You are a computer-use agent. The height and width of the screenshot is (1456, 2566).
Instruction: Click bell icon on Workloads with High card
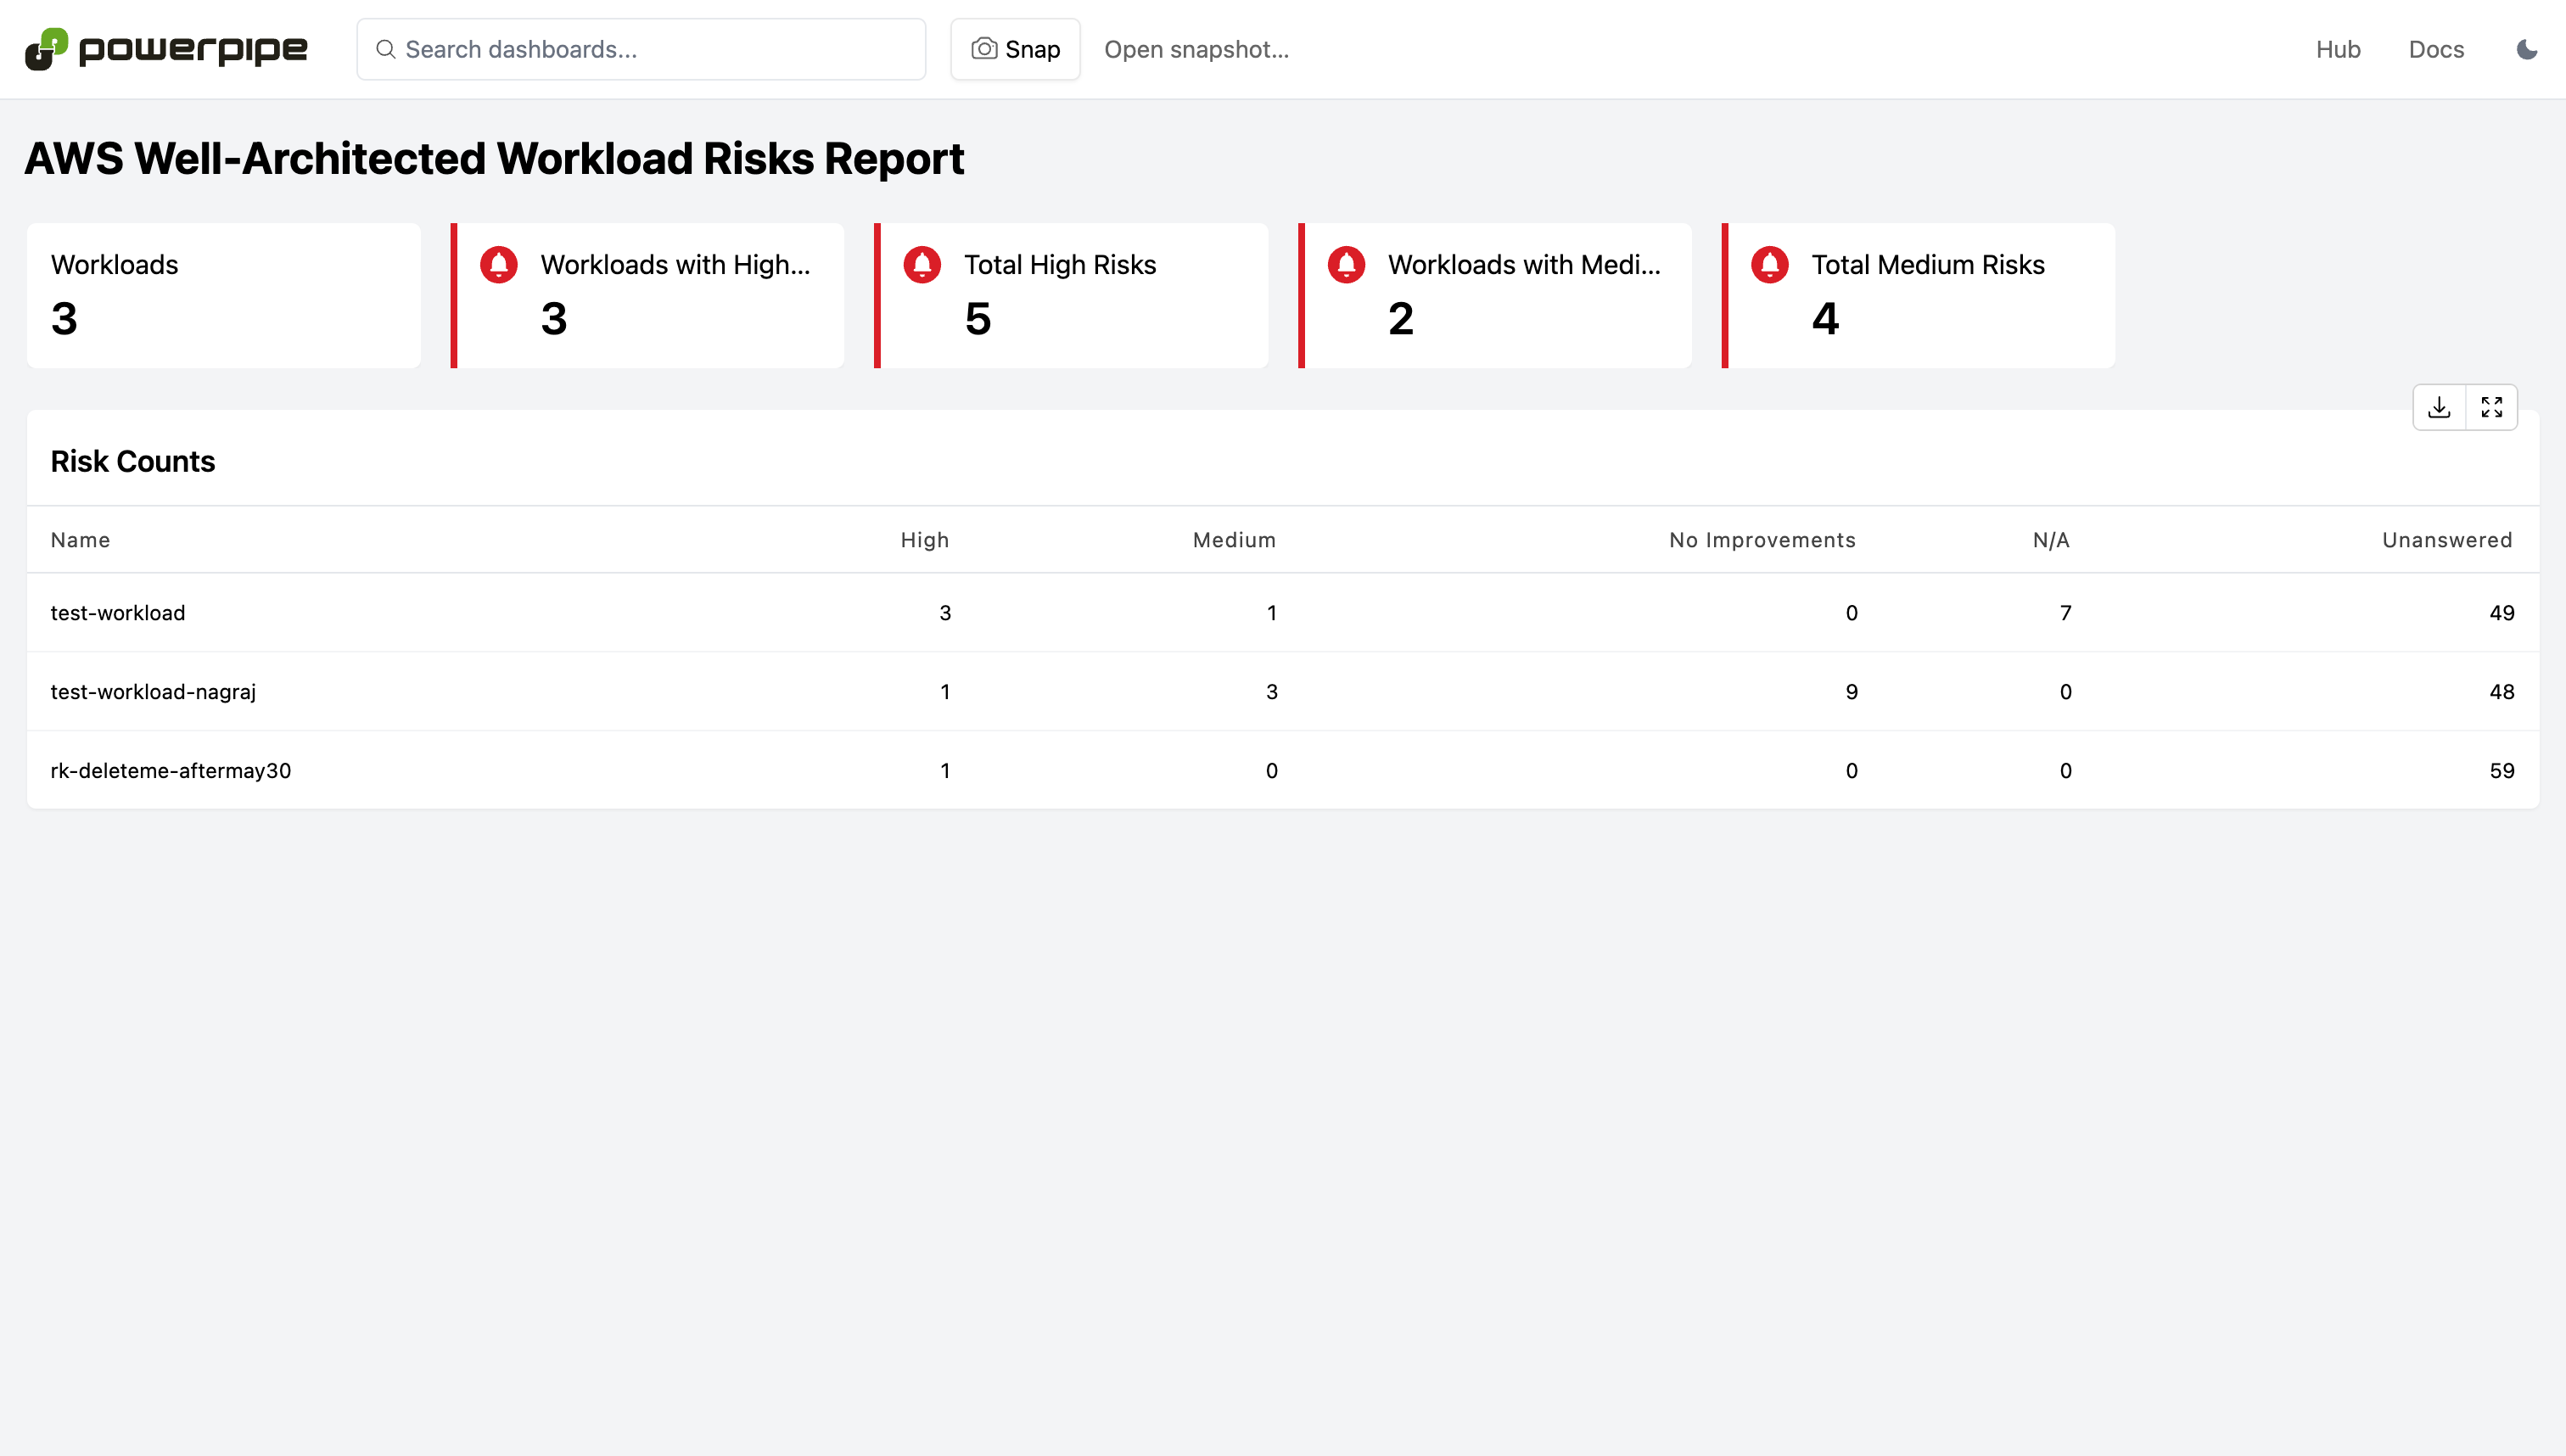(498, 265)
